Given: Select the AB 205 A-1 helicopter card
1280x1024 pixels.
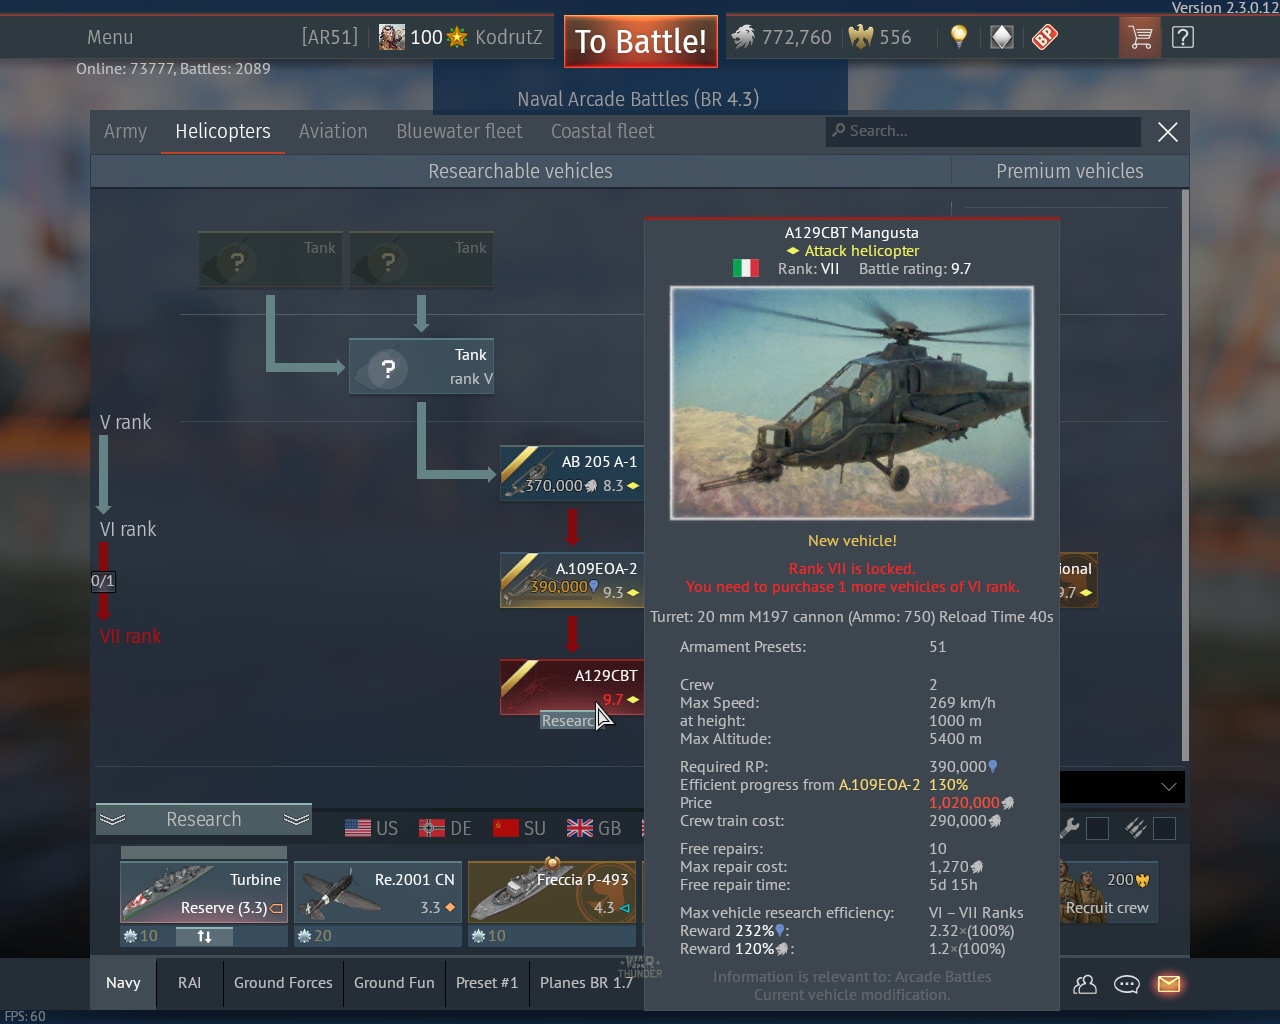Looking at the screenshot, I should [572, 474].
